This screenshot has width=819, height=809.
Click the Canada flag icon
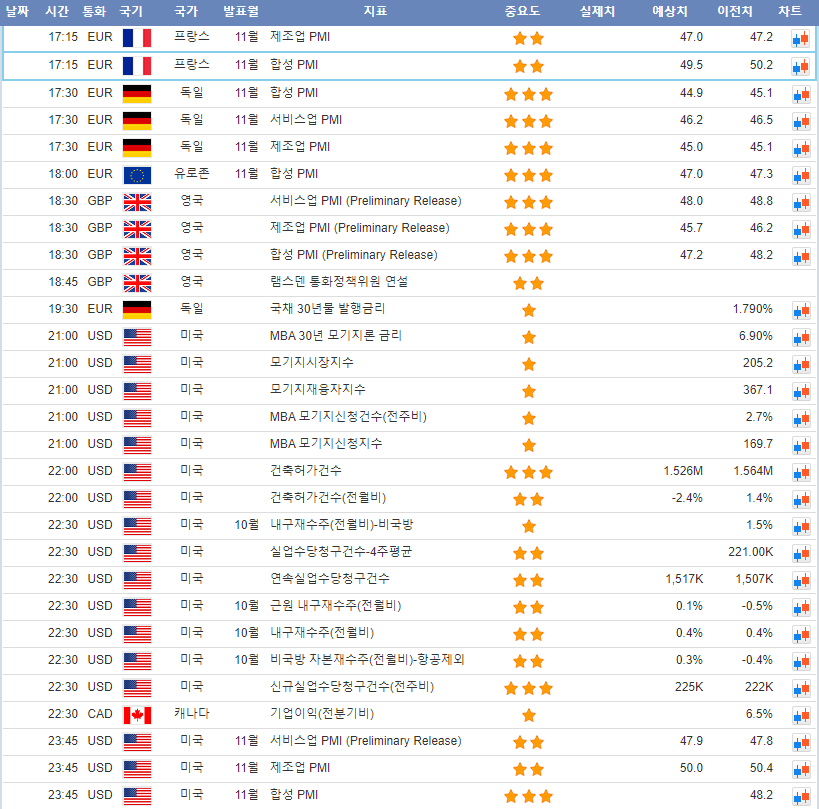136,715
